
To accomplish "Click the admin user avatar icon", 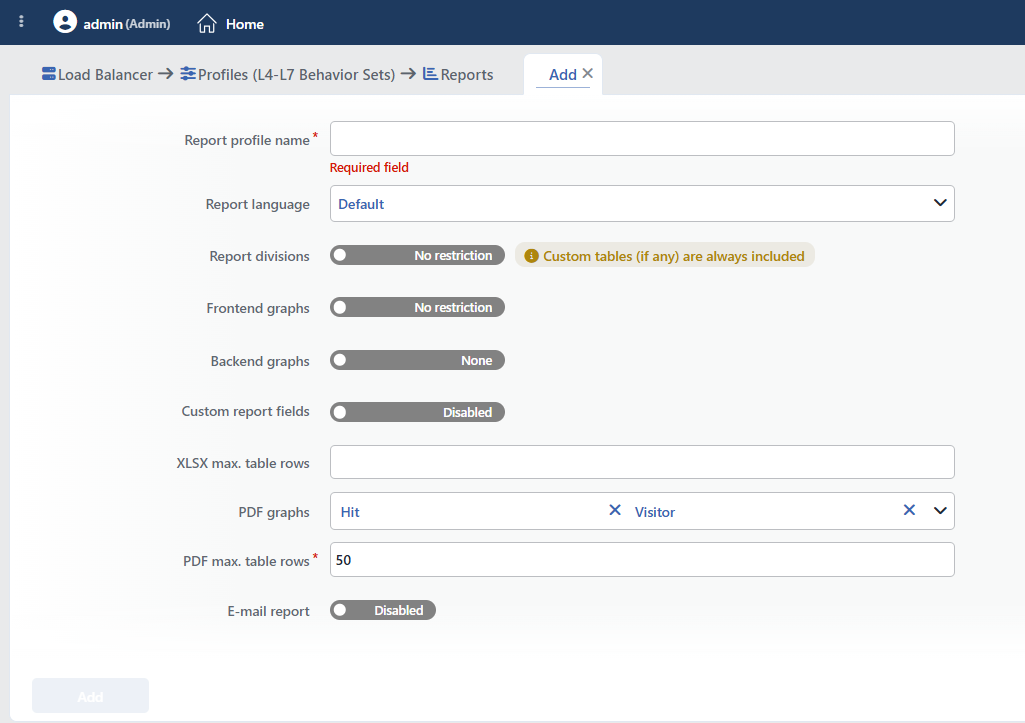I will 65,22.
